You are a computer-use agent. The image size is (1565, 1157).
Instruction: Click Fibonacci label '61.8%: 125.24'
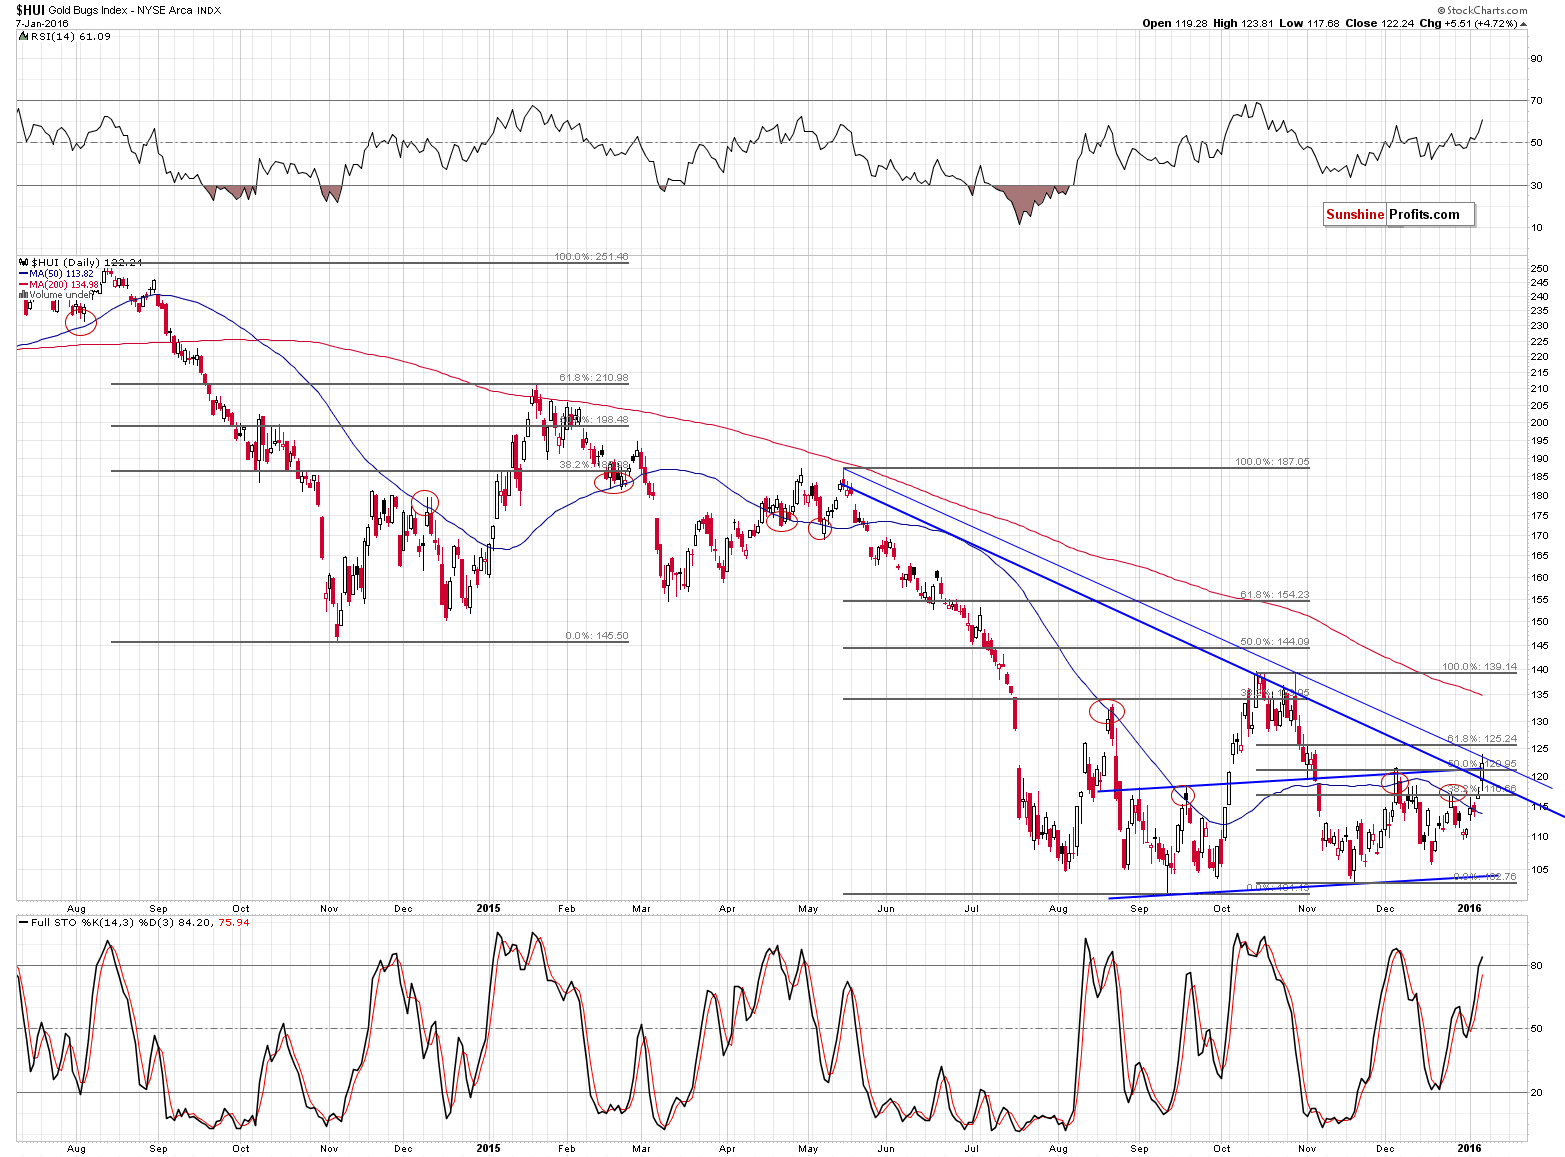point(1482,739)
